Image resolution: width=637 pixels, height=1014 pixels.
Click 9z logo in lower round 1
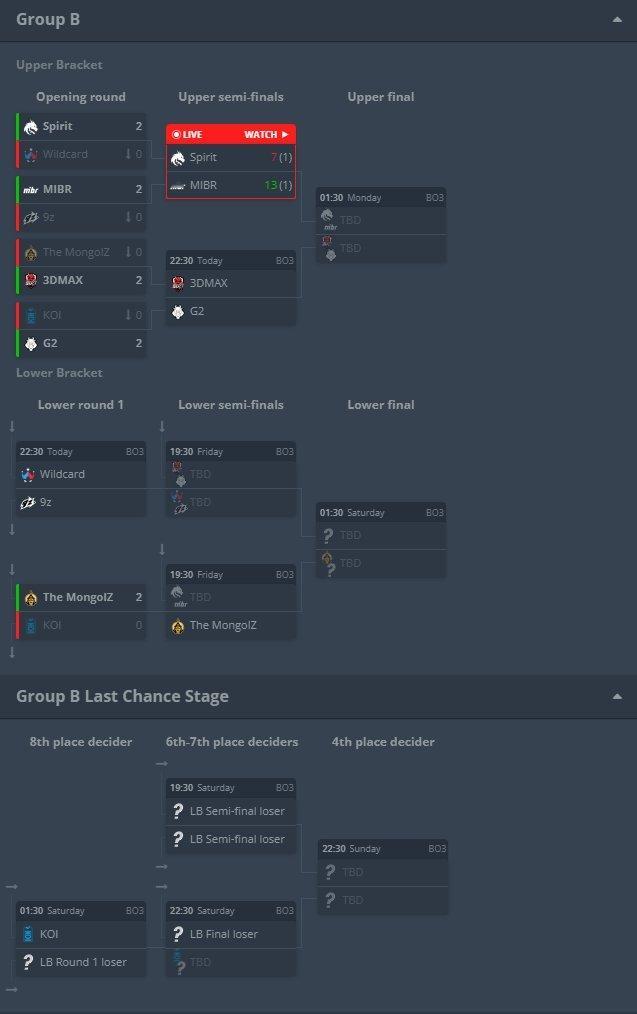pos(28,502)
